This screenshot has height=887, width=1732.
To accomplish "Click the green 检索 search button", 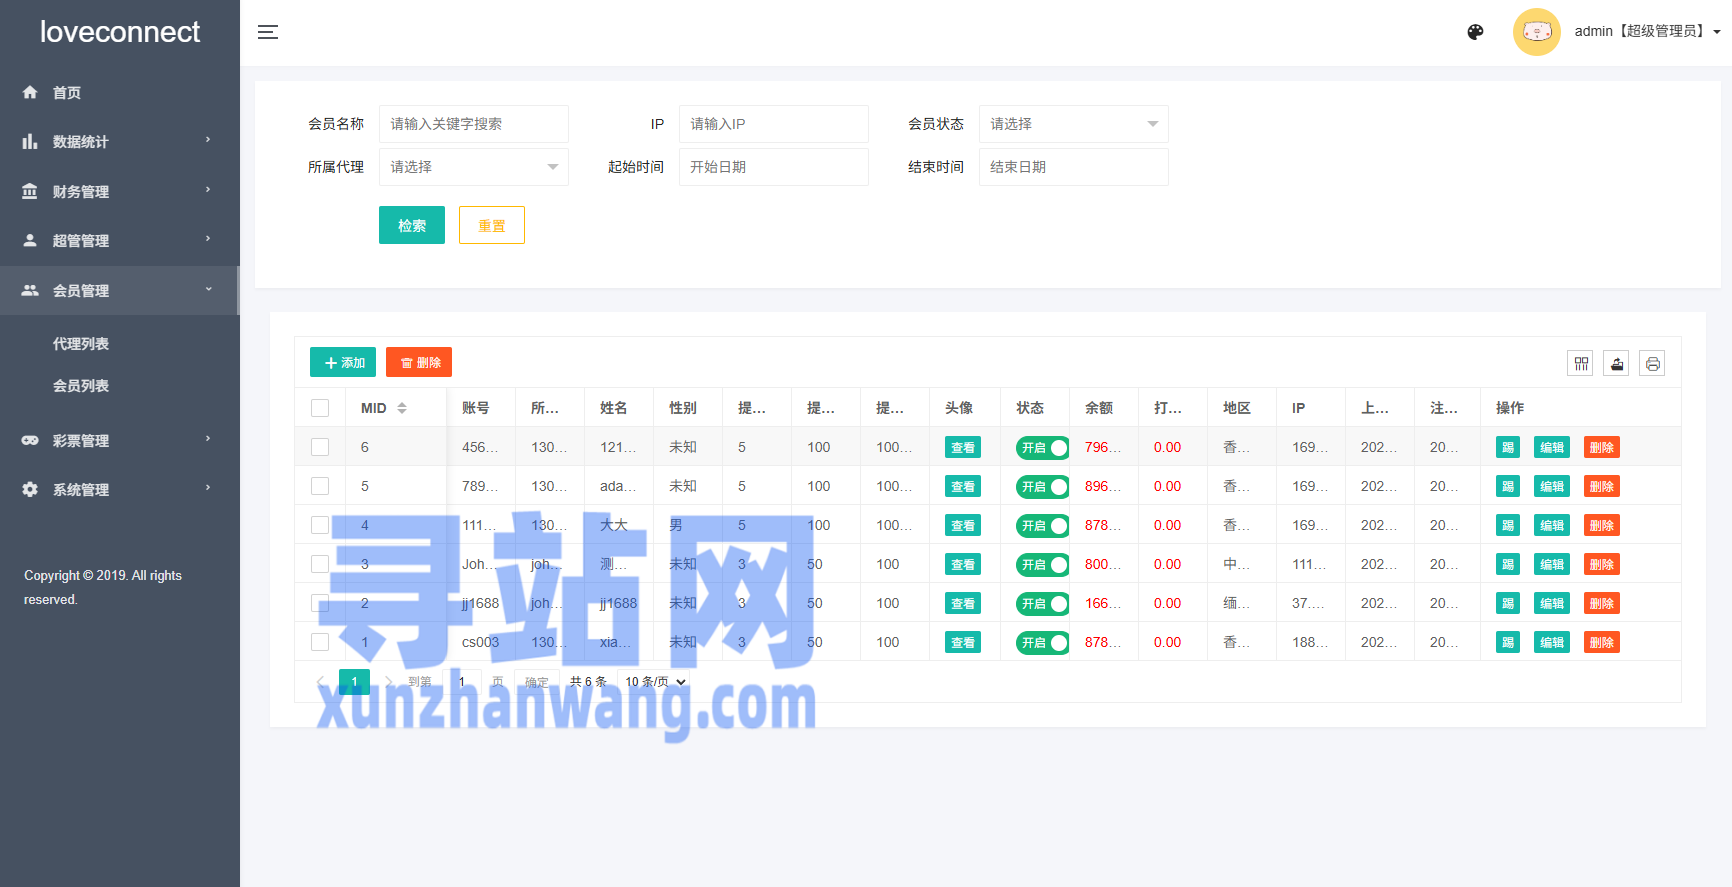I will [411, 226].
